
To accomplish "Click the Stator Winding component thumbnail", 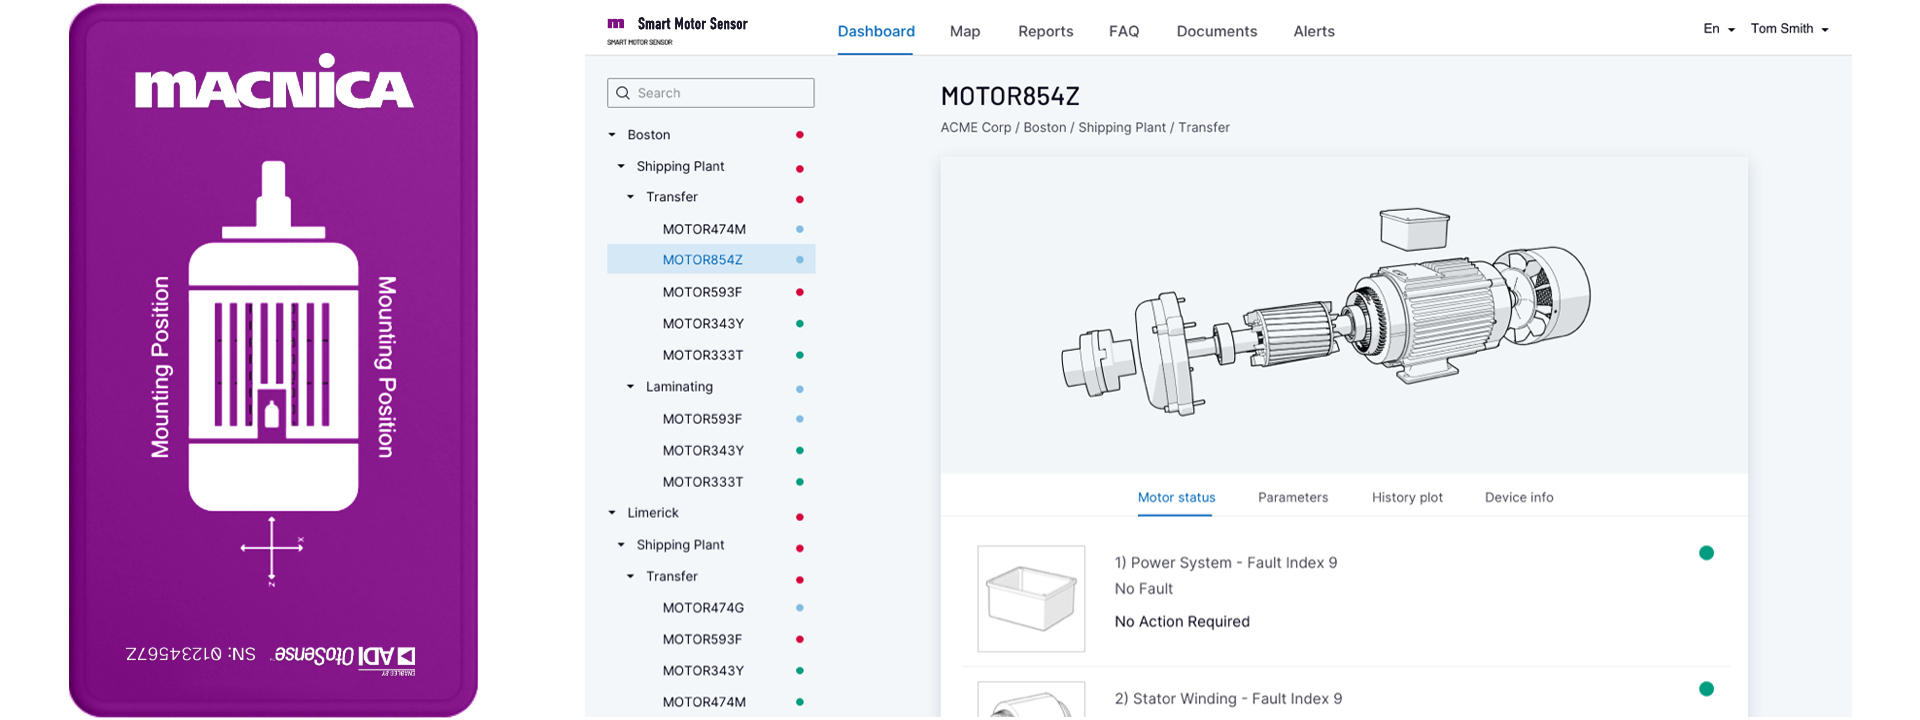I will [x=1030, y=700].
